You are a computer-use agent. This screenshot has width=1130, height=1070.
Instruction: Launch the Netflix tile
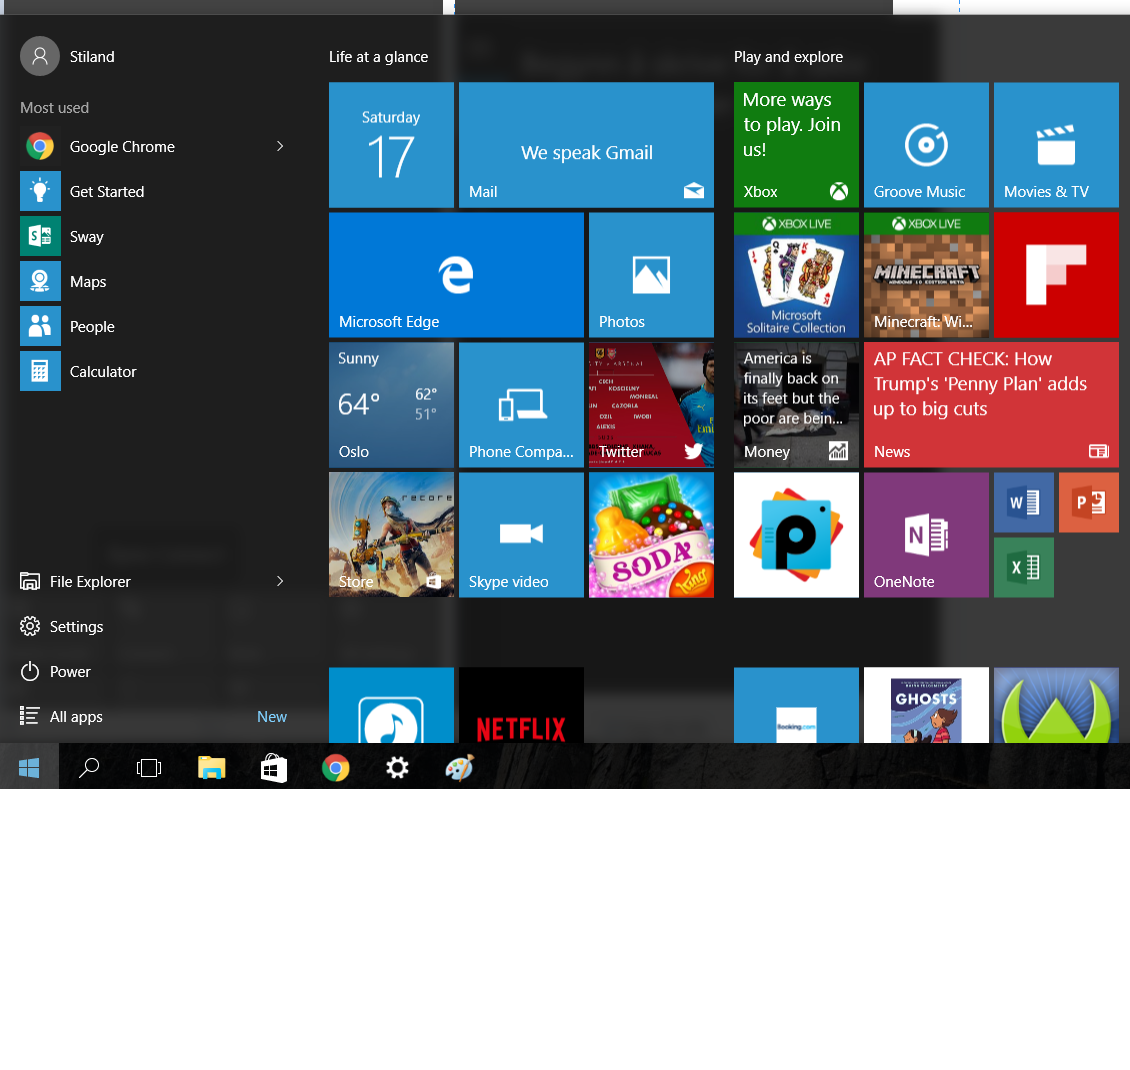pyautogui.click(x=521, y=705)
